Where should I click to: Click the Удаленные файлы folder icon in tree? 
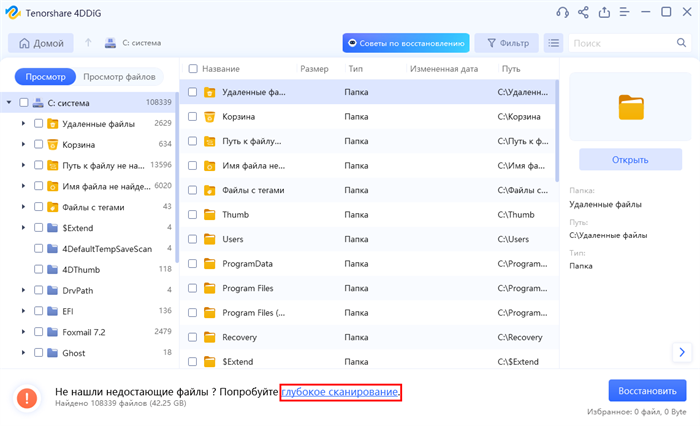coord(53,124)
